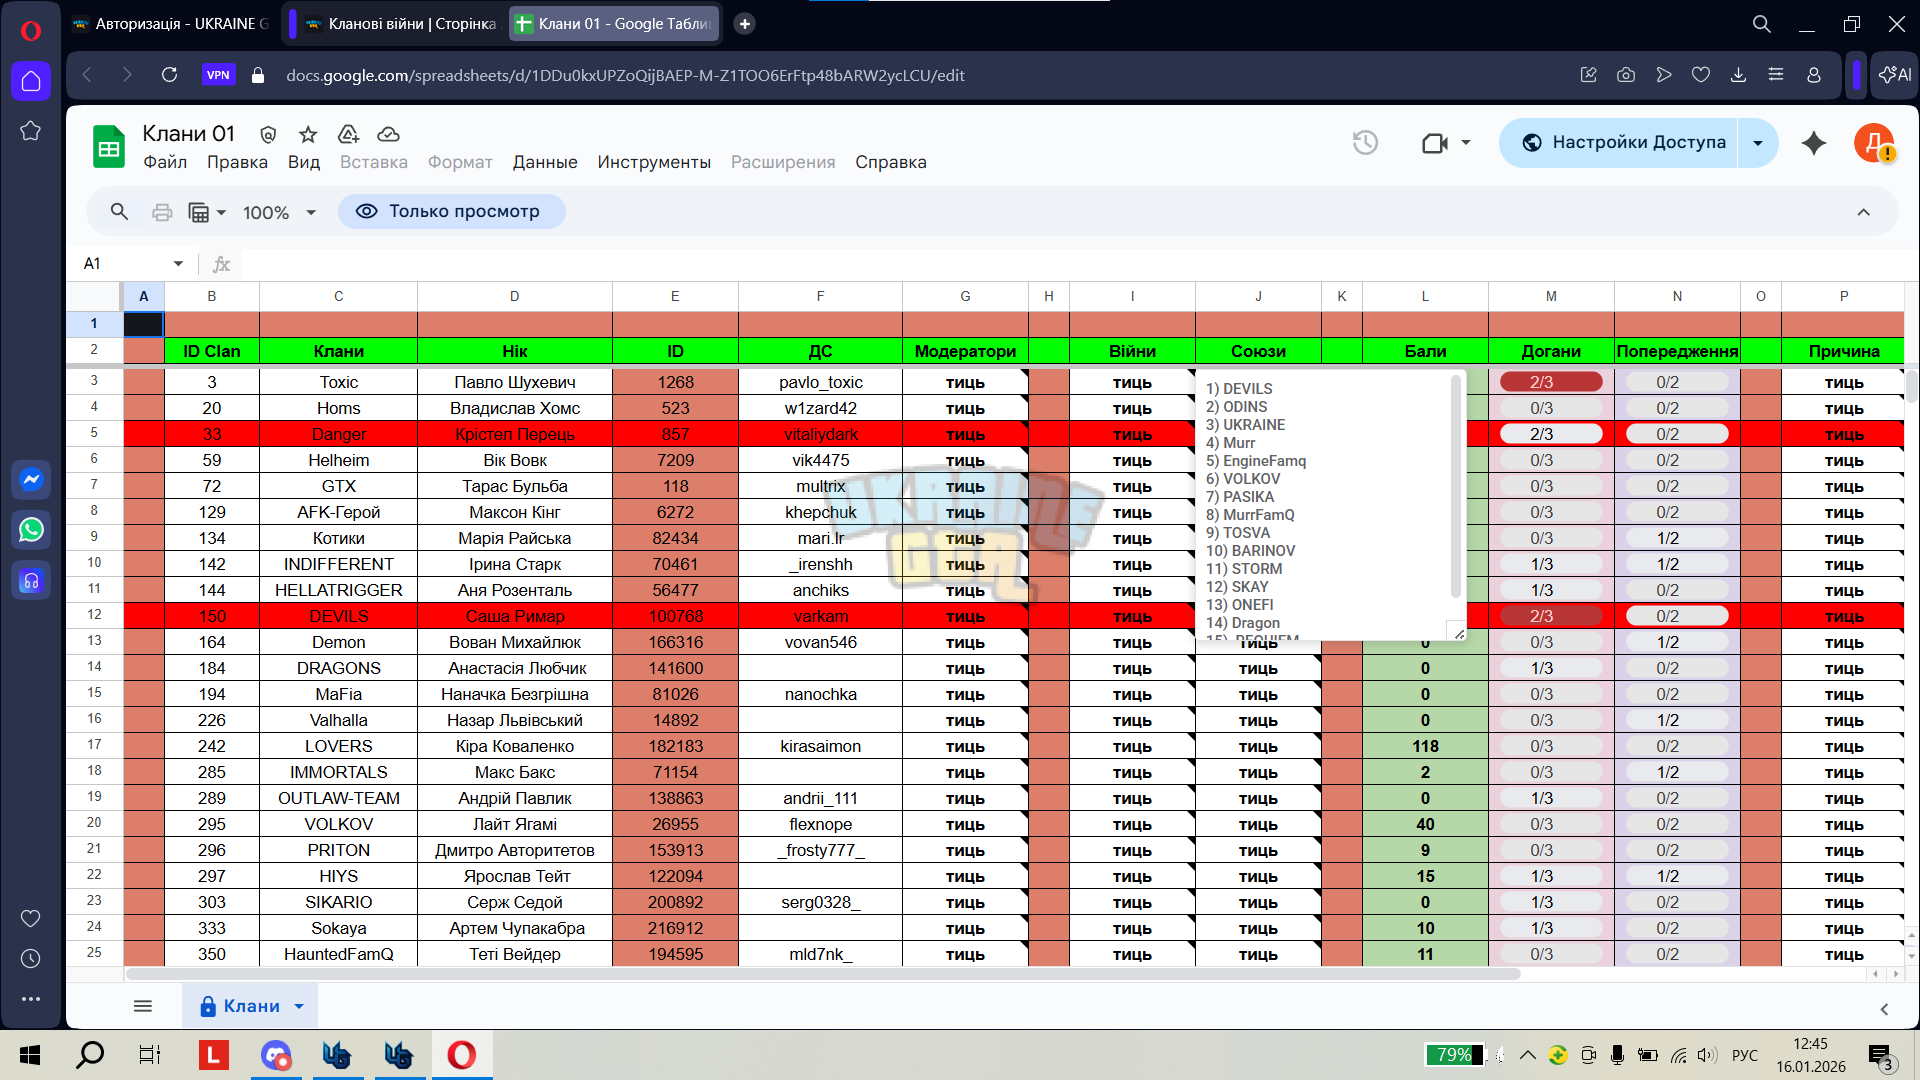
Task: Click the print icon
Action: pos(162,212)
